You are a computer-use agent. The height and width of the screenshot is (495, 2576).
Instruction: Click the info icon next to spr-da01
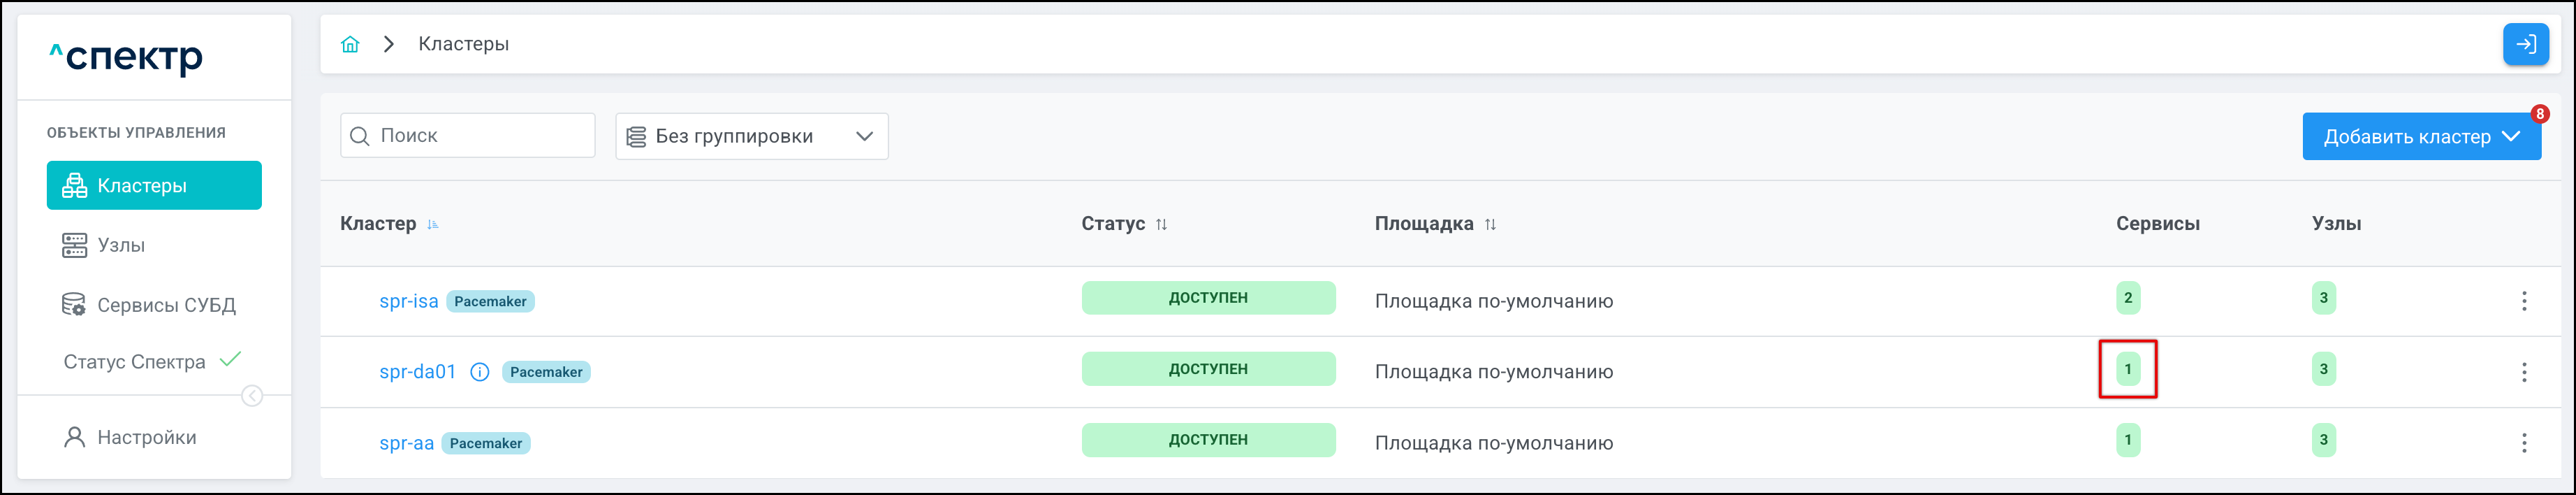pos(480,372)
